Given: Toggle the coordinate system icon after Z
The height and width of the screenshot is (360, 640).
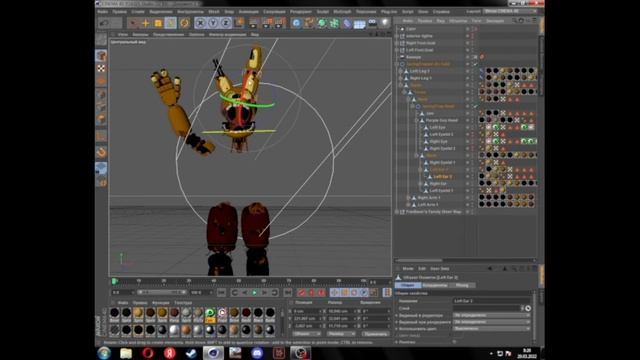Looking at the screenshot, I should point(239,23).
